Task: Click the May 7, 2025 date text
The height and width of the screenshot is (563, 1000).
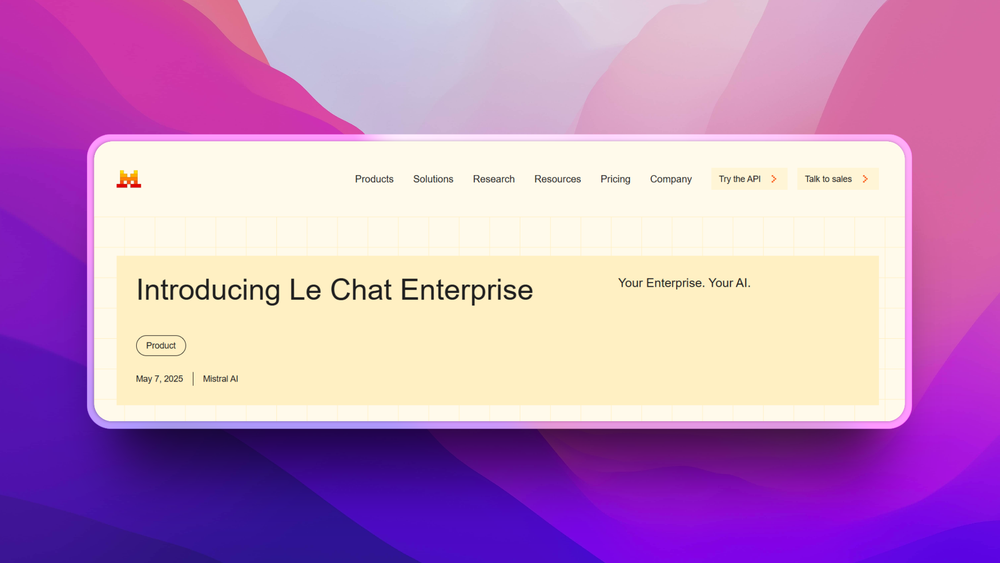Action: (159, 379)
